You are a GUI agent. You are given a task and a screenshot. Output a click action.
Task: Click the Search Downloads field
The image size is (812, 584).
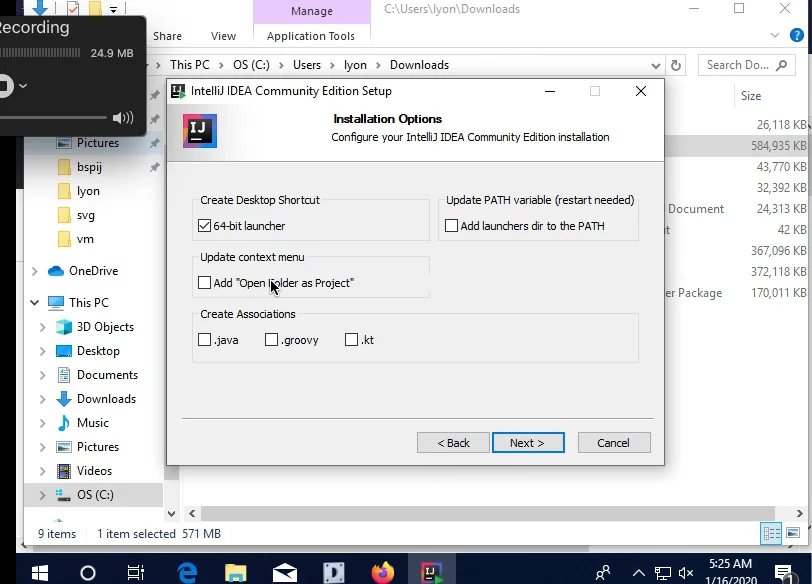point(746,65)
